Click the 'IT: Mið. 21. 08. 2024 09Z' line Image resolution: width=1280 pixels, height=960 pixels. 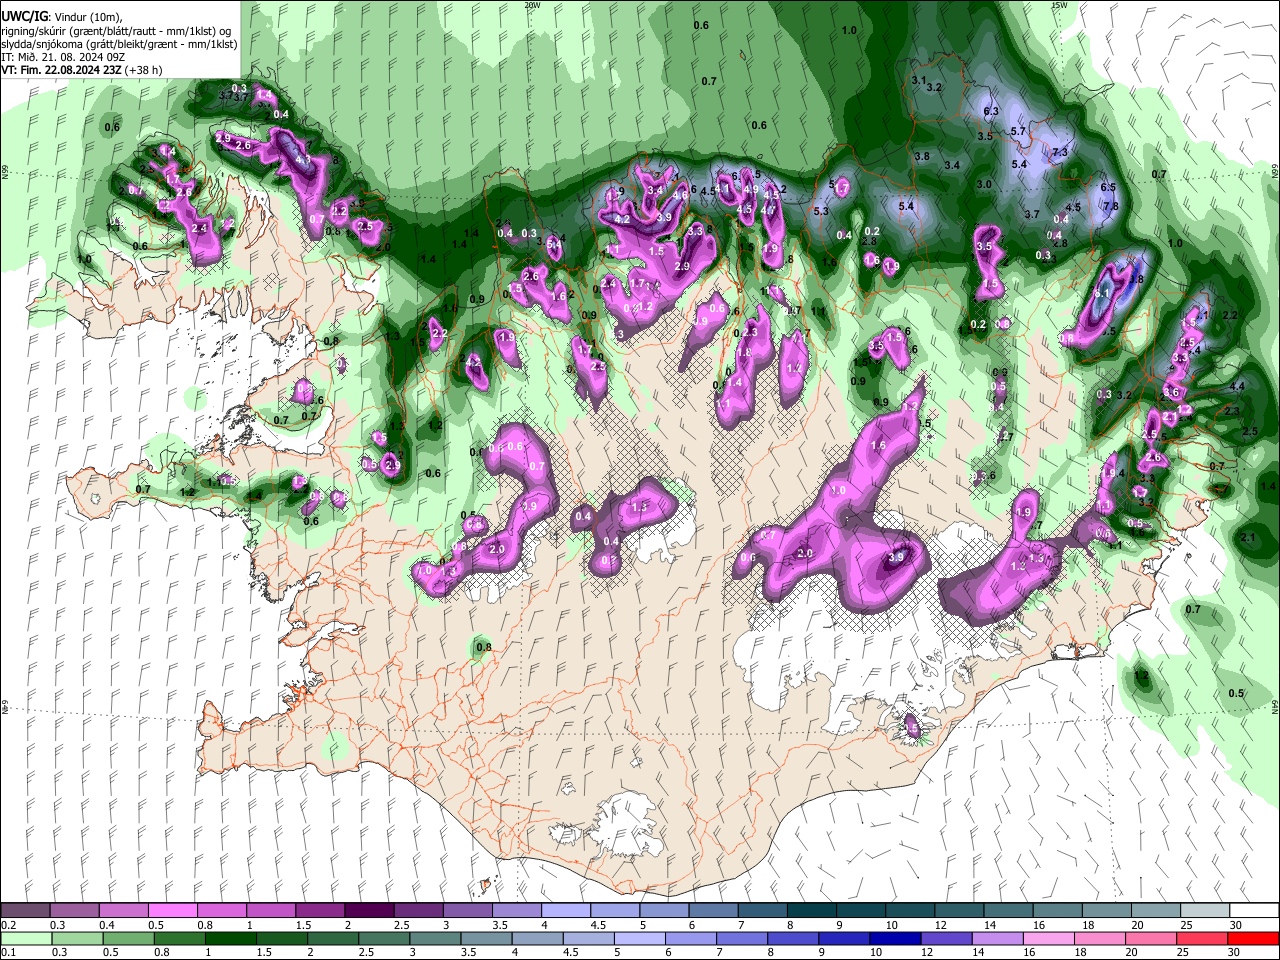61,57
